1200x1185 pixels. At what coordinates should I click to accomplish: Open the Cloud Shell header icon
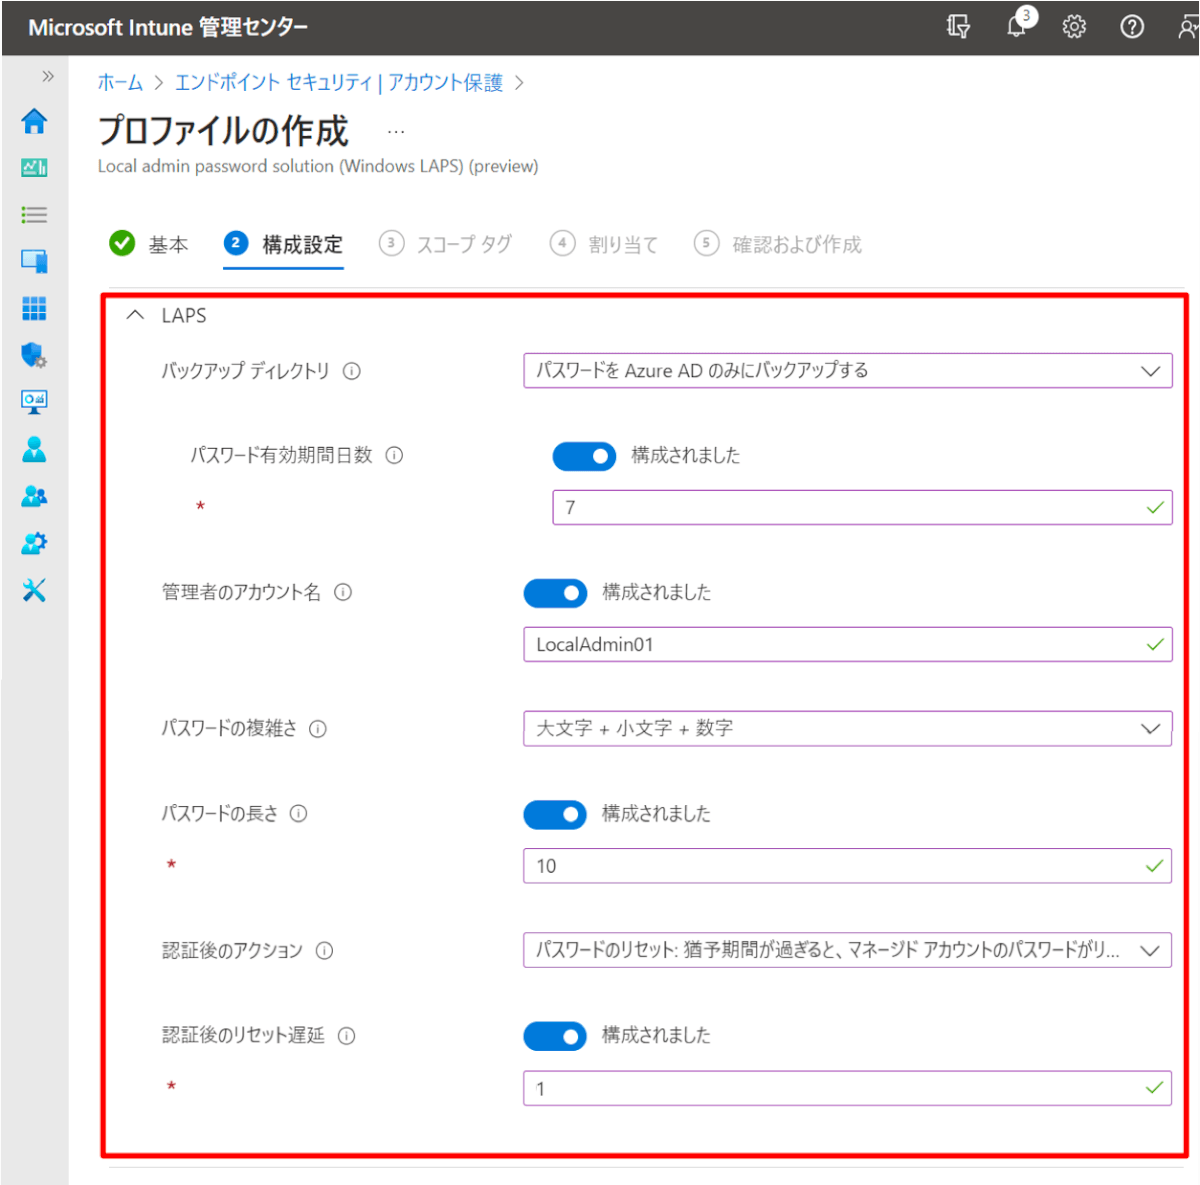958,27
